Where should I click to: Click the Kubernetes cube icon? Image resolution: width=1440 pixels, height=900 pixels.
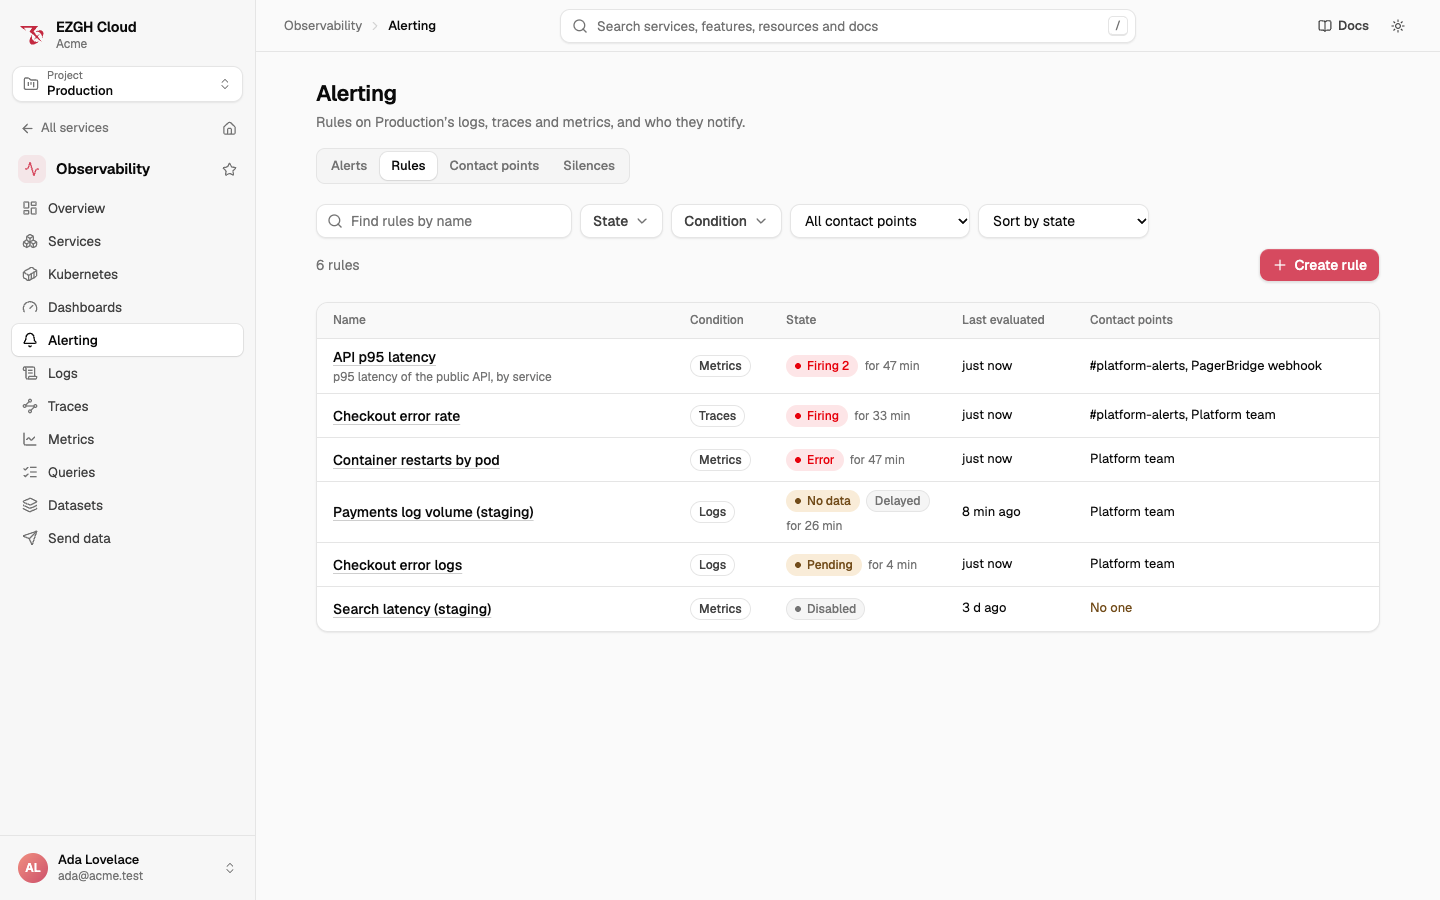tap(30, 274)
